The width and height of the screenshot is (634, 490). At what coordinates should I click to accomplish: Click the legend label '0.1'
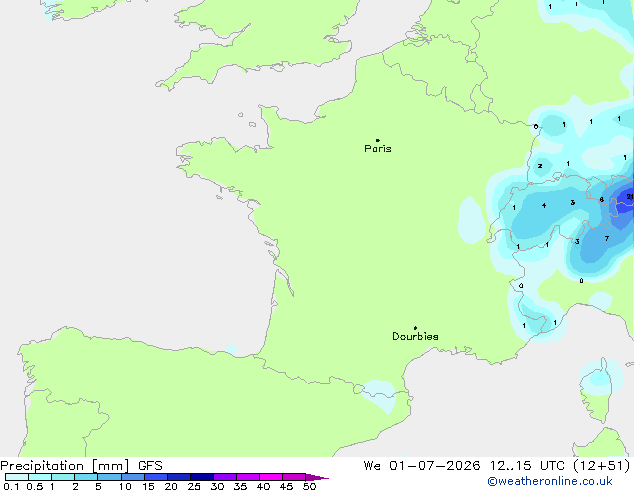pos(11,486)
